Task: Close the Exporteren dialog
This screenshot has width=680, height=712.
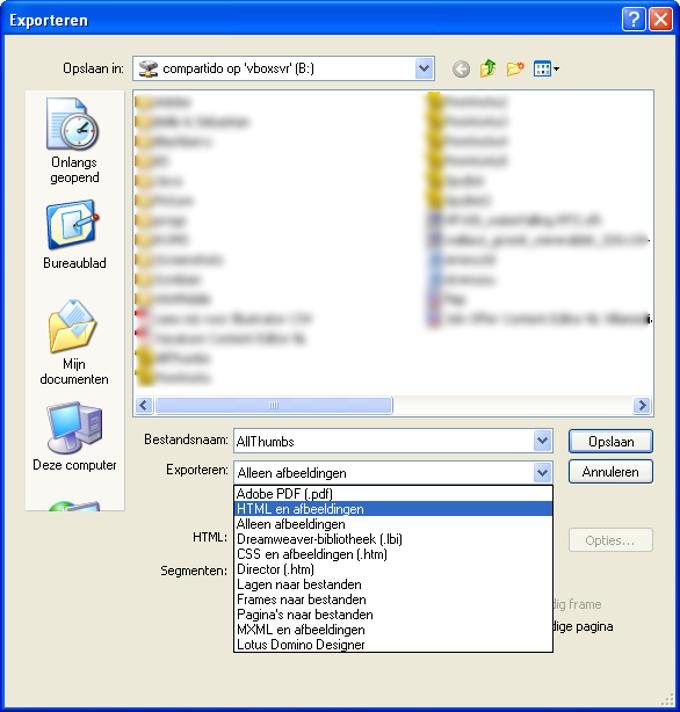Action: pyautogui.click(x=661, y=20)
